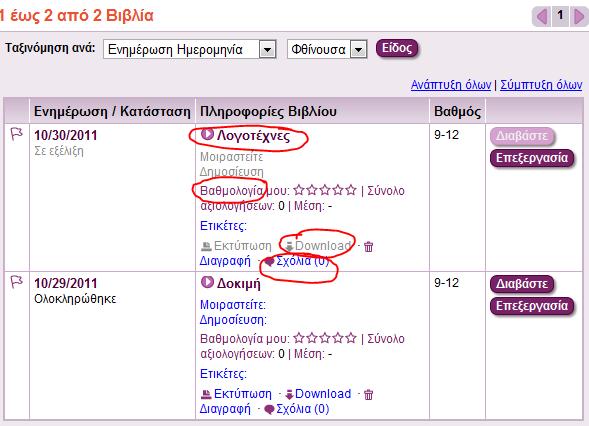Click the Ολοκληρώθηκε status text
The image size is (589, 426).
pyautogui.click(x=75, y=299)
